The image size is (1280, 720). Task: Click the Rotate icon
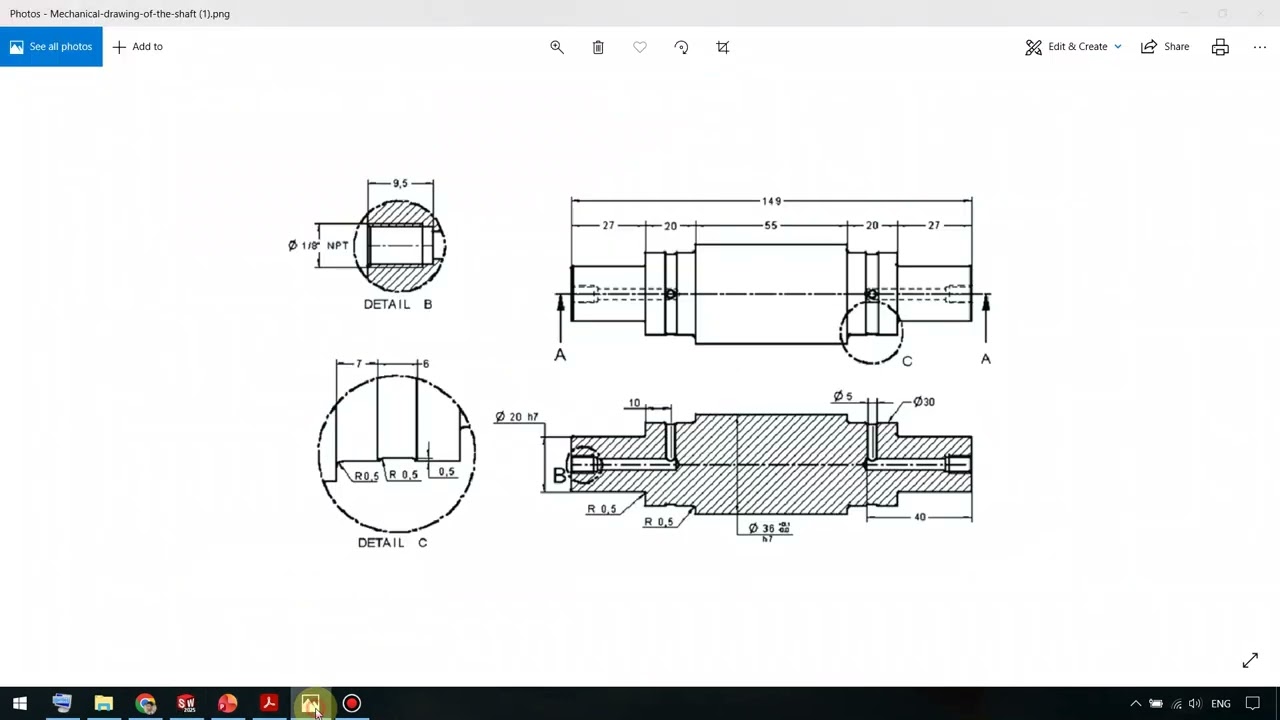pos(681,47)
